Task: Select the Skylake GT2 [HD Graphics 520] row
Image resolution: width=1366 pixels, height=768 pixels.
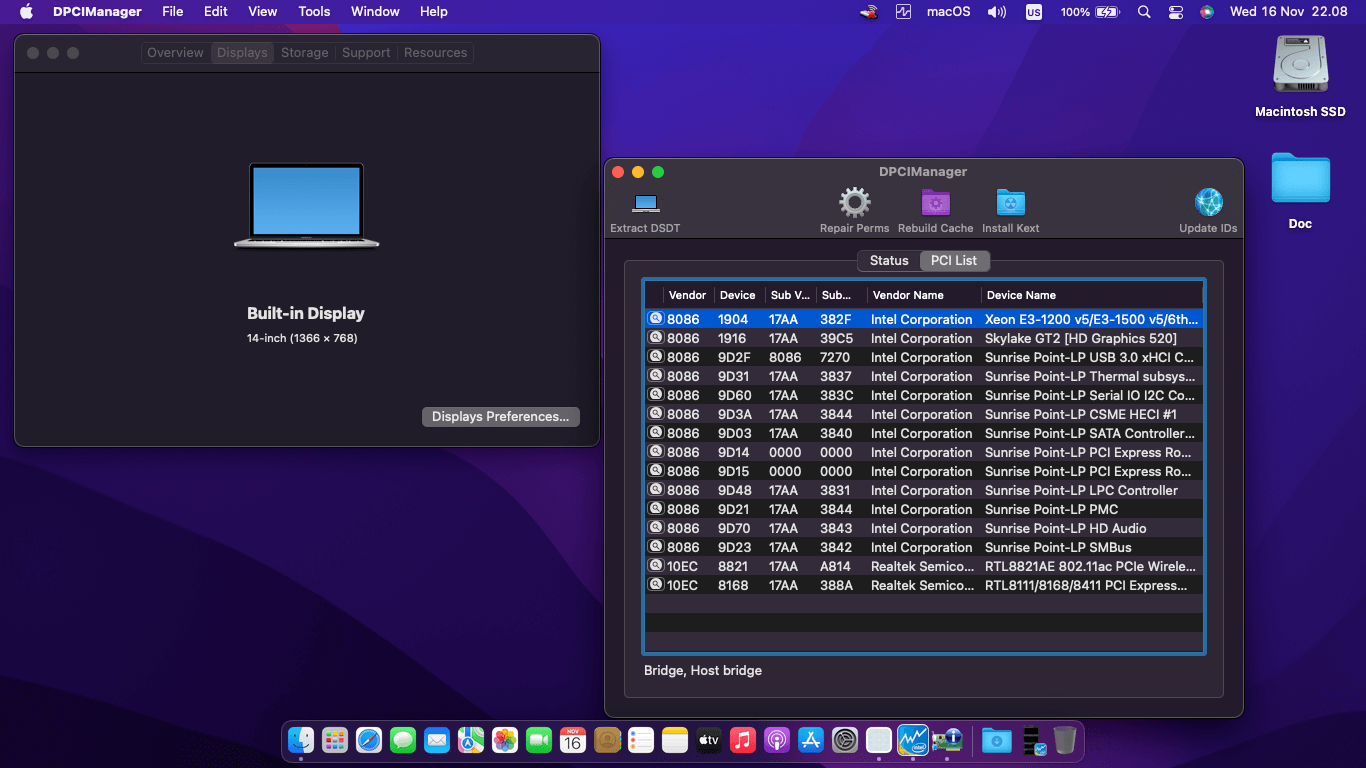Action: coord(924,338)
